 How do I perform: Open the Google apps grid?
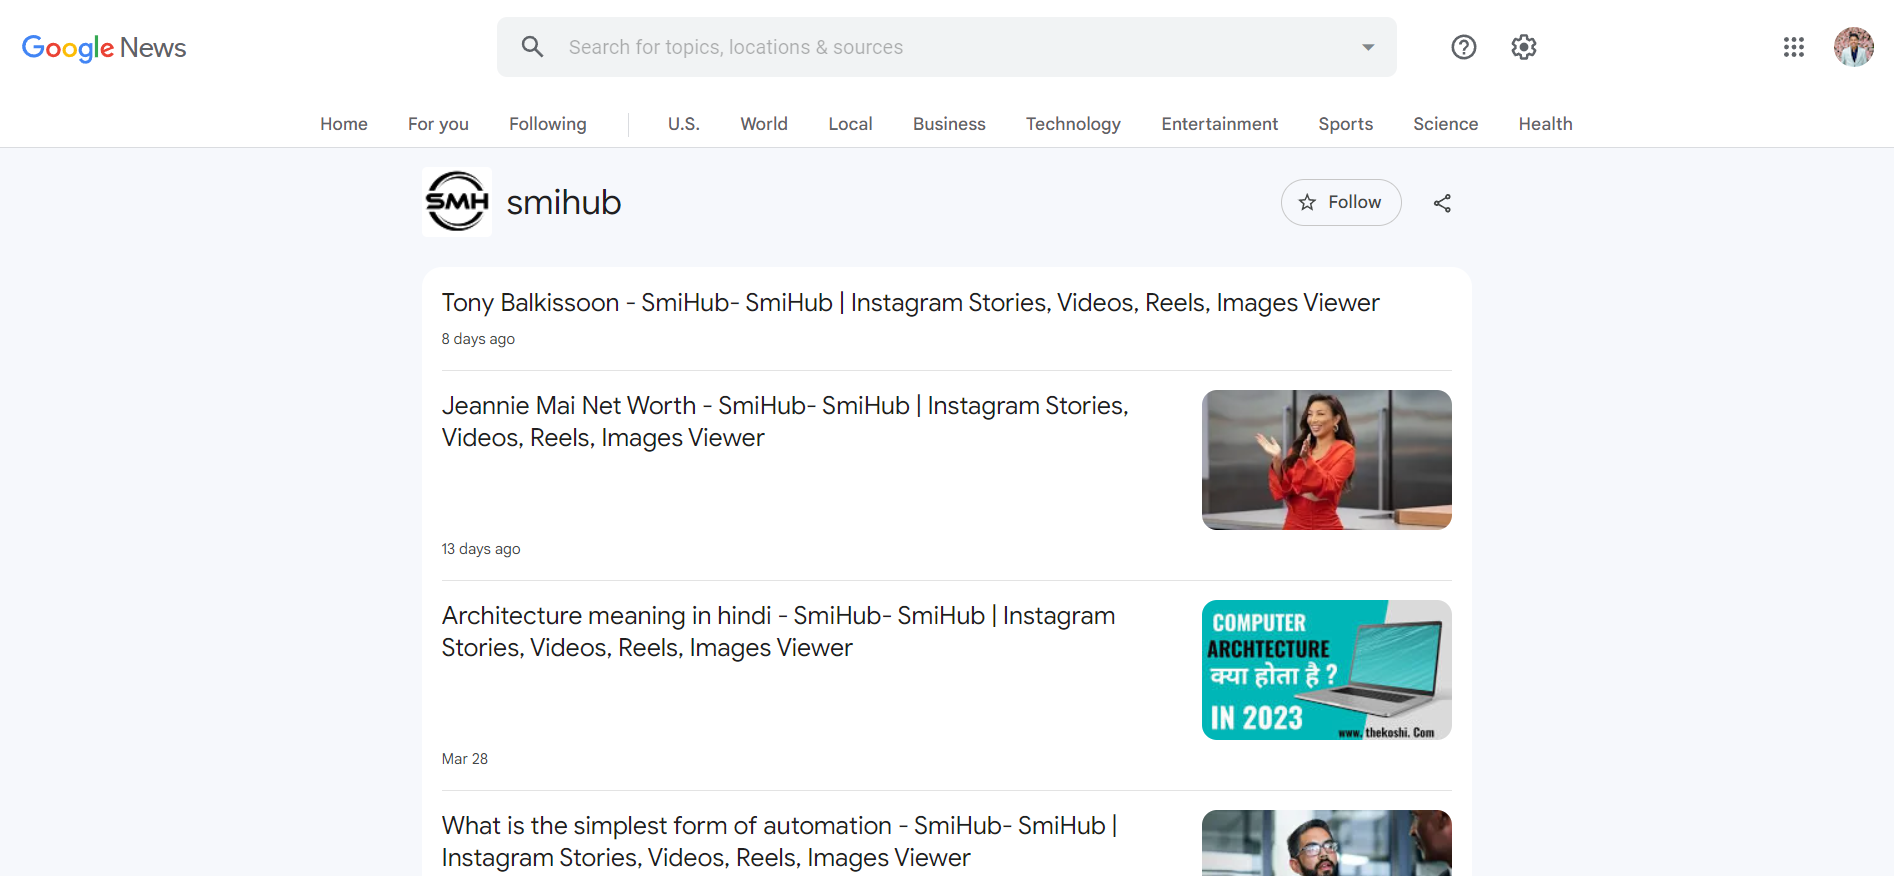coord(1794,47)
